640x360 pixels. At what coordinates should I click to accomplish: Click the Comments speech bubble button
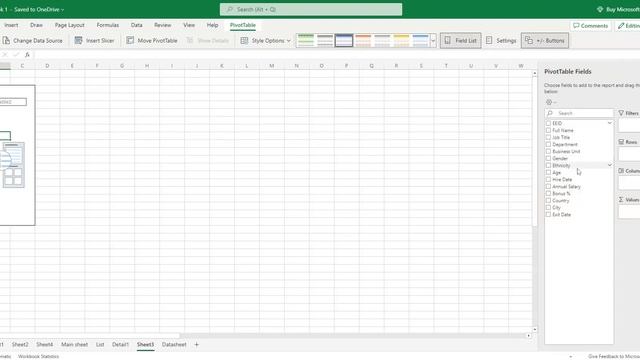click(591, 26)
